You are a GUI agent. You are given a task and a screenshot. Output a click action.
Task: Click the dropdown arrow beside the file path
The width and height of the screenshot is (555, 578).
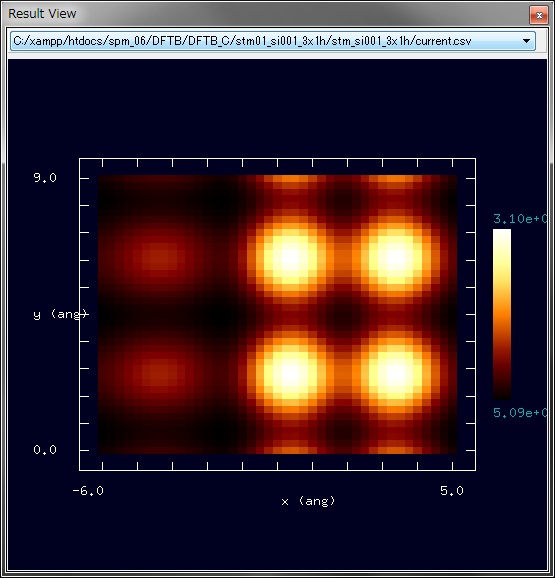[x=527, y=41]
